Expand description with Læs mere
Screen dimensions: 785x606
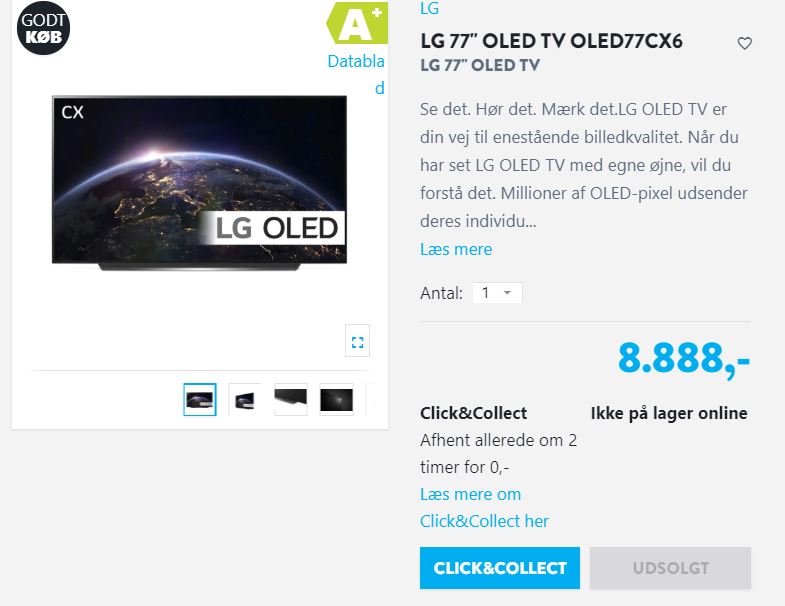[x=456, y=249]
